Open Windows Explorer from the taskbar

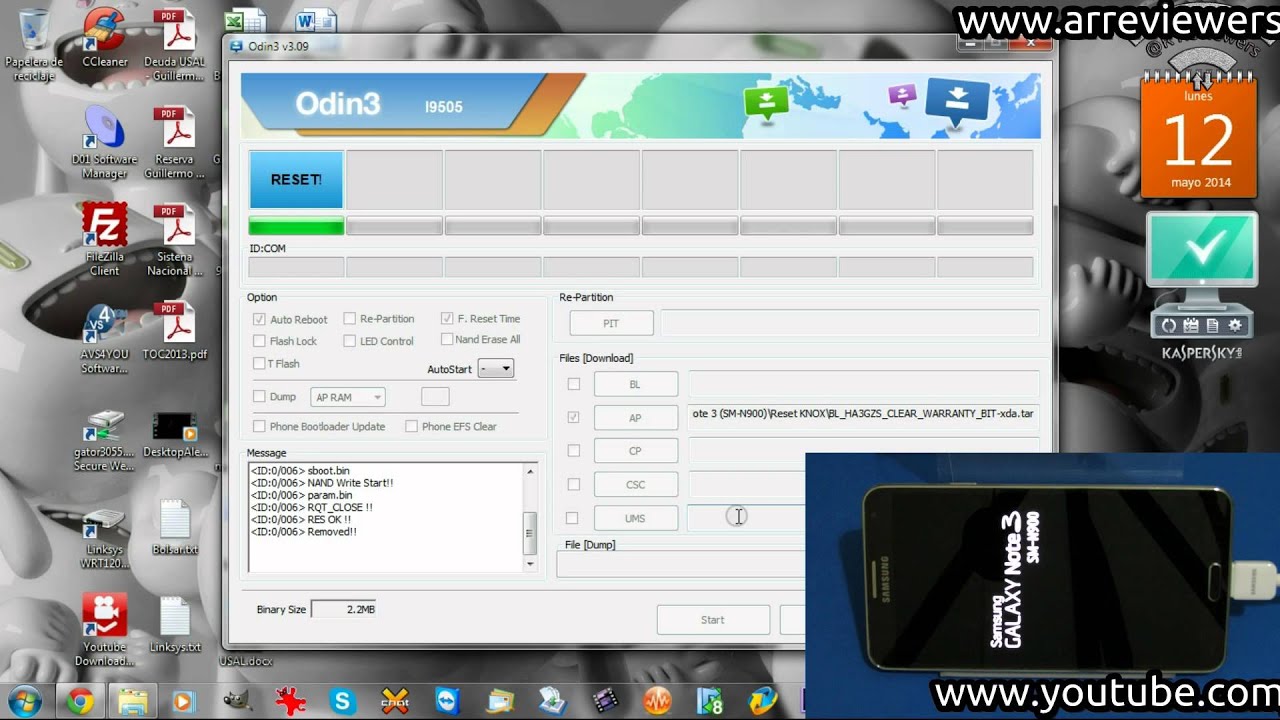(x=132, y=701)
